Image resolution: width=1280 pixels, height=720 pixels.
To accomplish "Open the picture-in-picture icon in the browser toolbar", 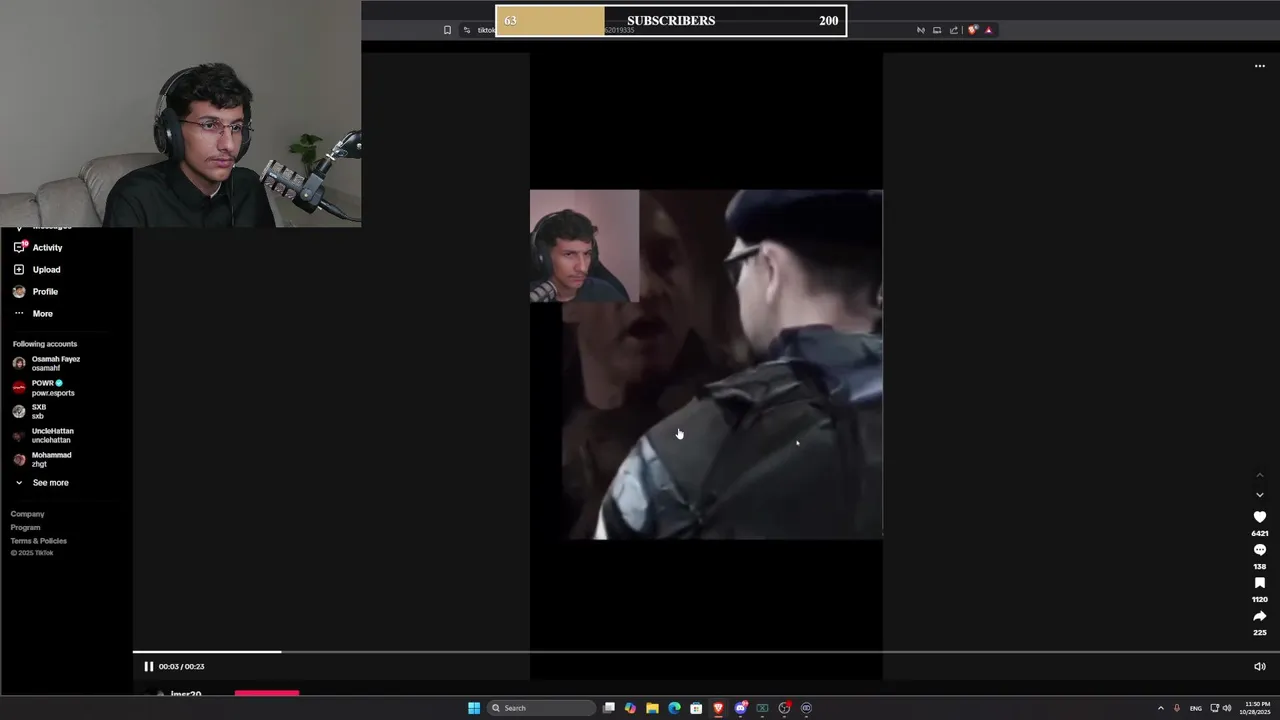I will (937, 30).
